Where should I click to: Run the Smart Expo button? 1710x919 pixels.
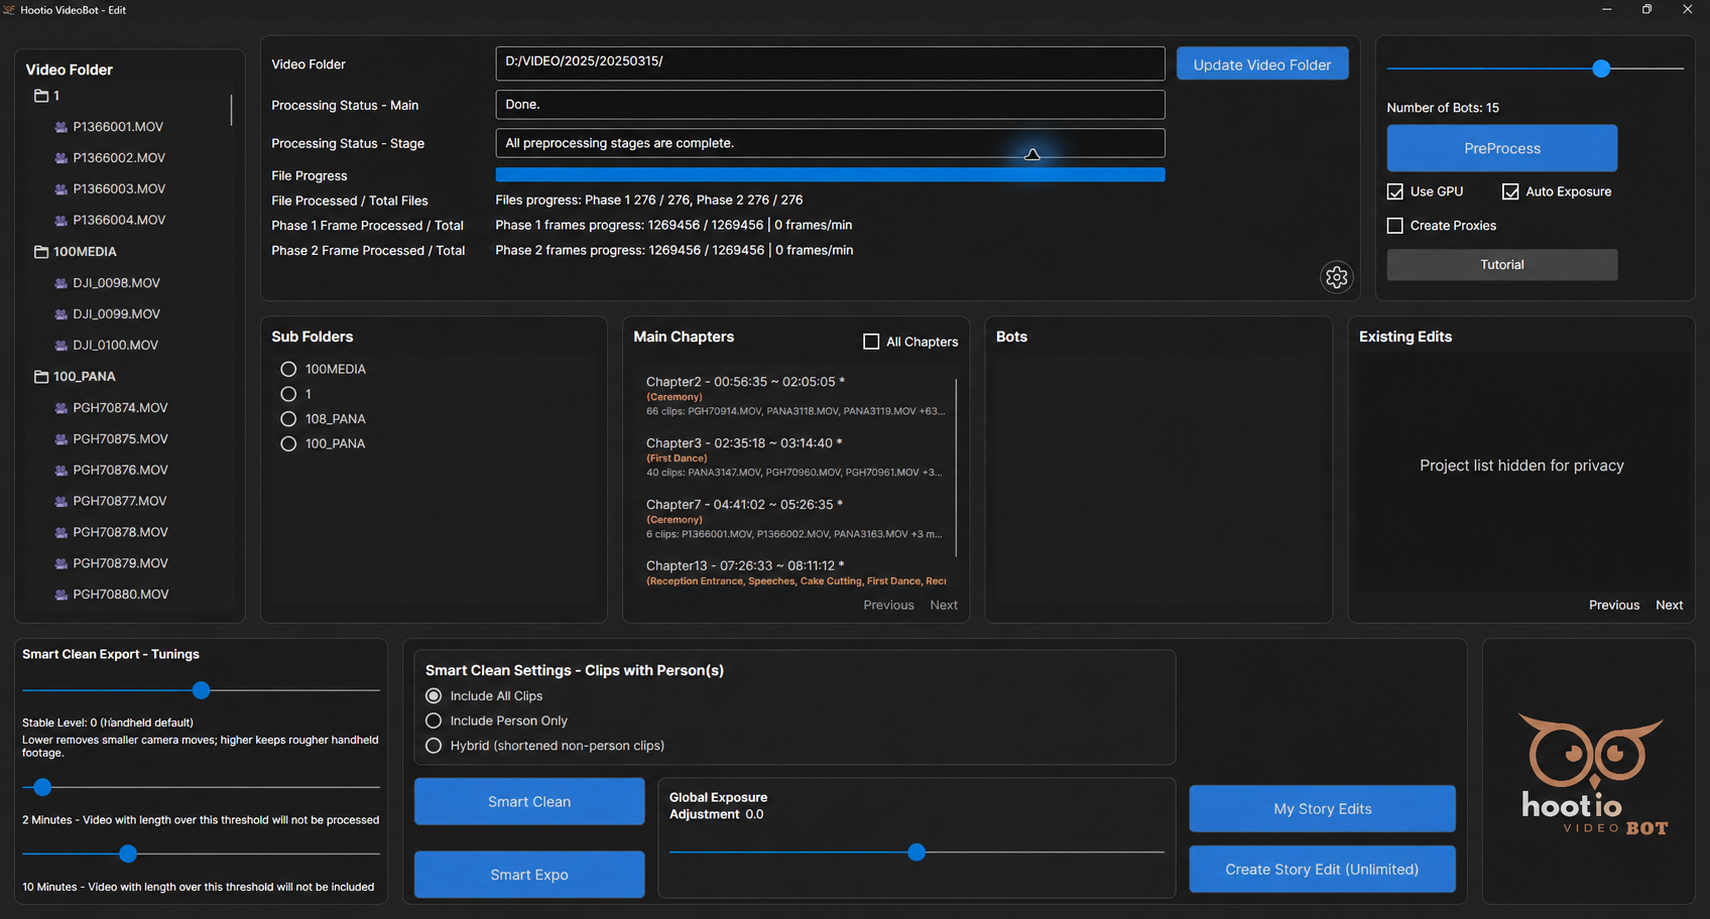point(529,874)
